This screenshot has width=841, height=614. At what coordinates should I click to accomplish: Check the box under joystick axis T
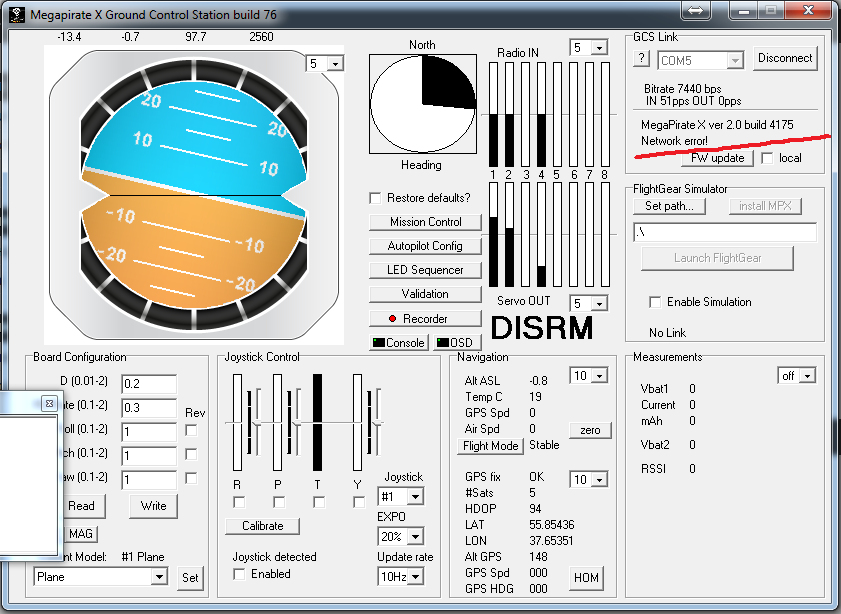pos(319,502)
